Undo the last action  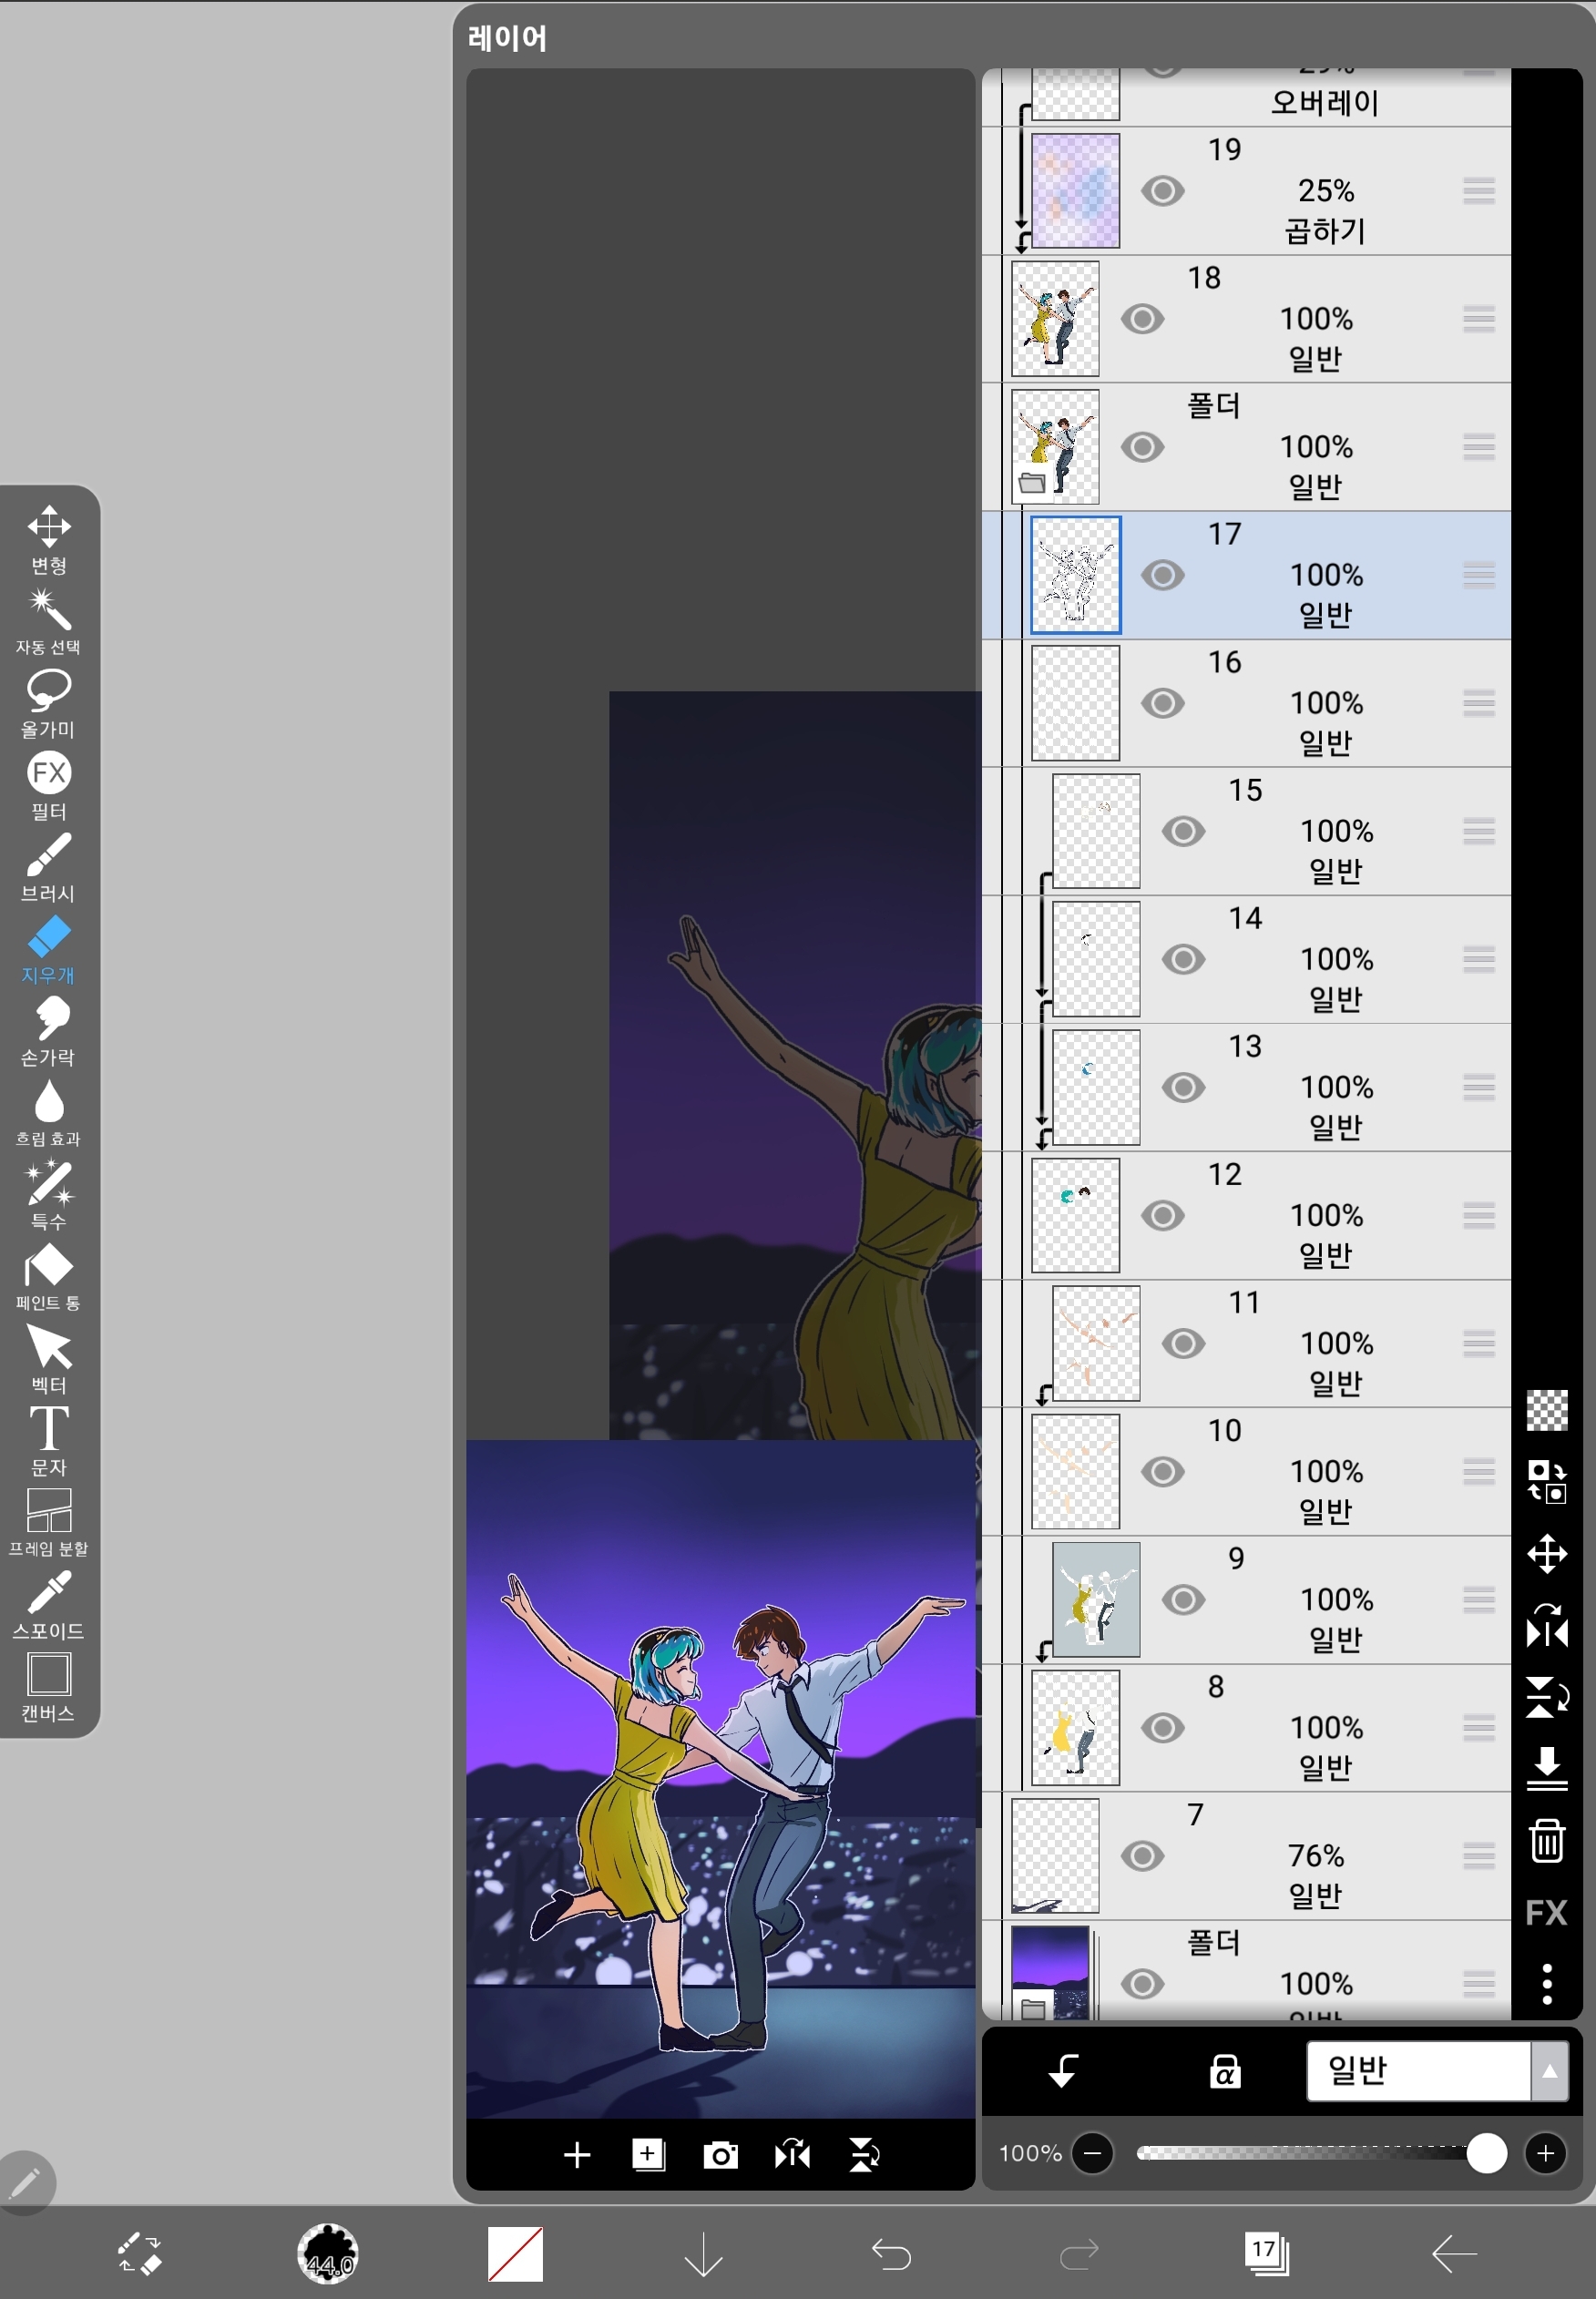coord(891,2254)
